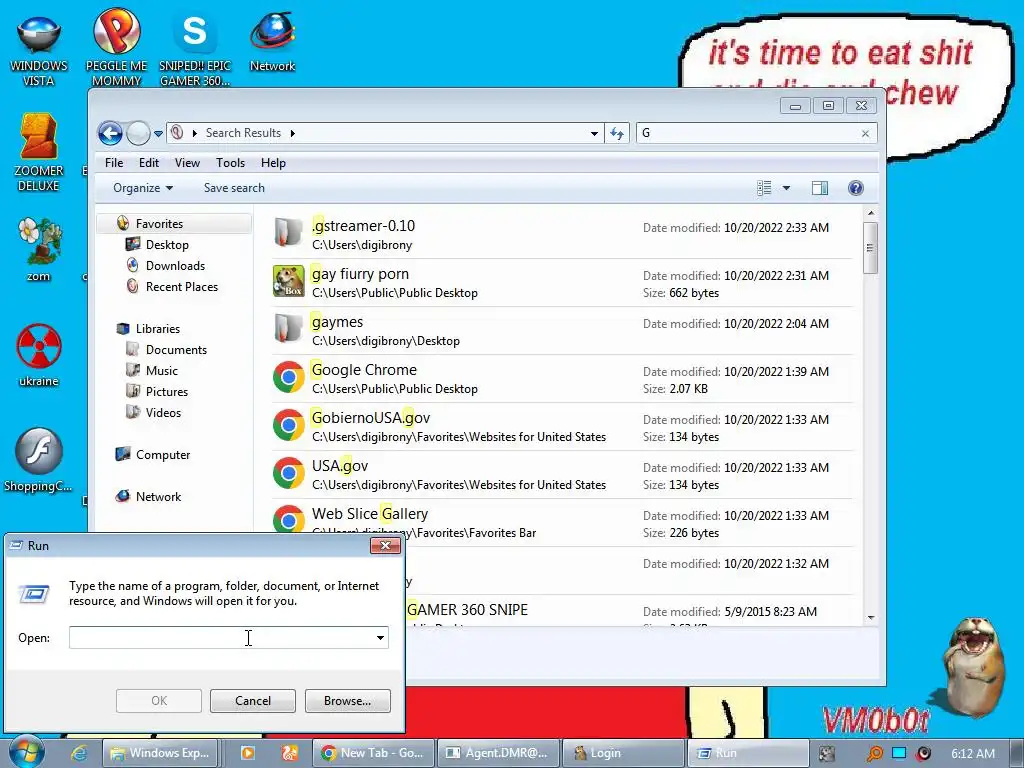1024x768 pixels.
Task: Click the arrow after Search Results breadcrumb
Action: tap(293, 133)
